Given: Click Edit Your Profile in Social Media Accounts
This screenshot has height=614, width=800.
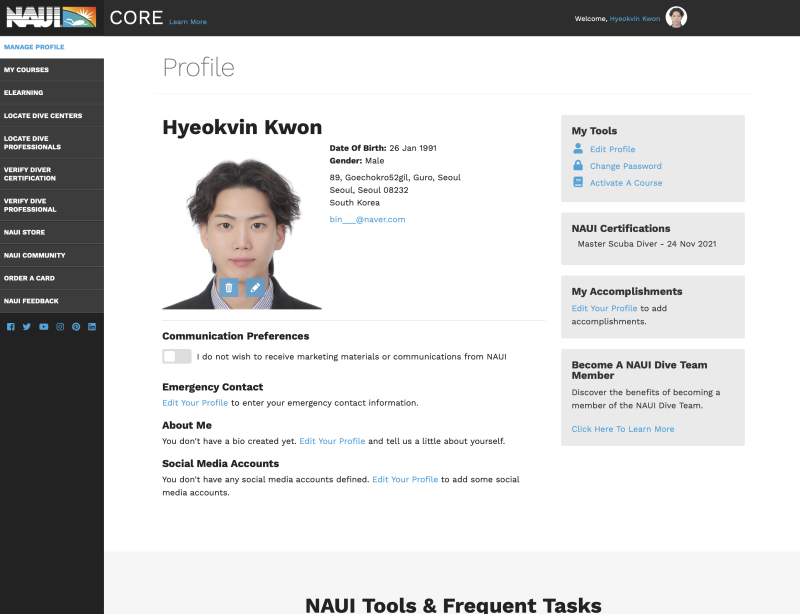Looking at the screenshot, I should click(x=405, y=479).
